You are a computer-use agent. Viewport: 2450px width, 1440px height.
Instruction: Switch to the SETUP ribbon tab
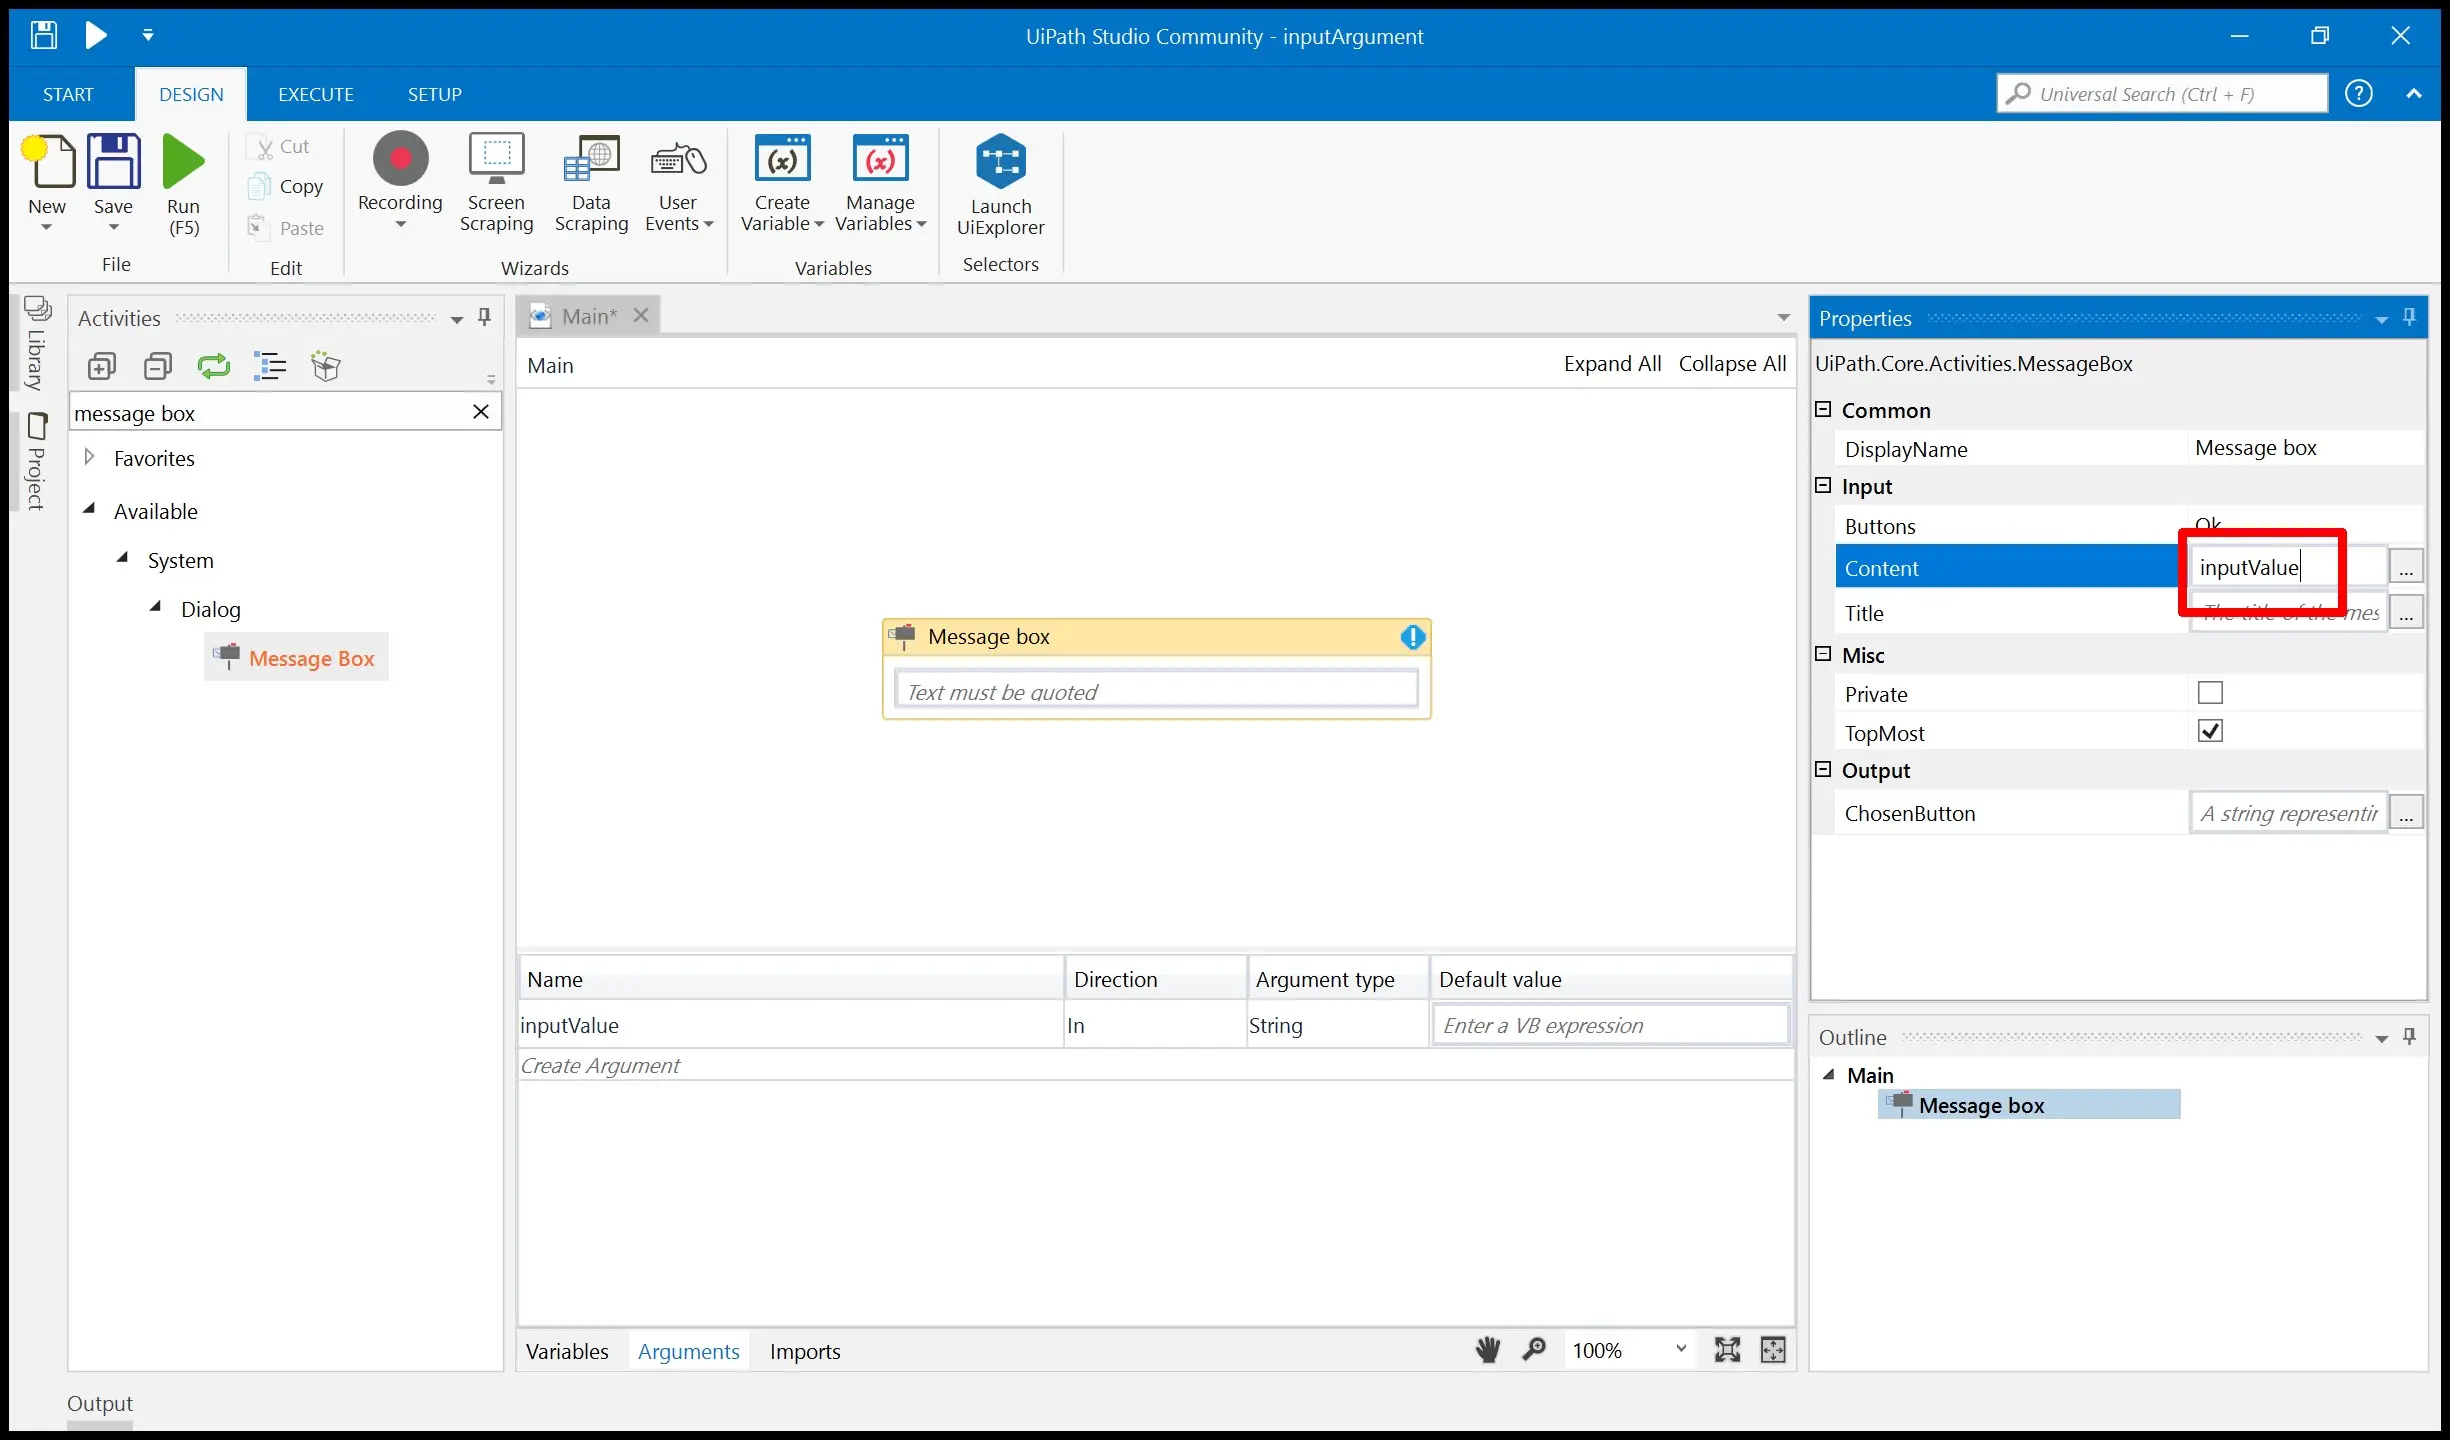434,94
